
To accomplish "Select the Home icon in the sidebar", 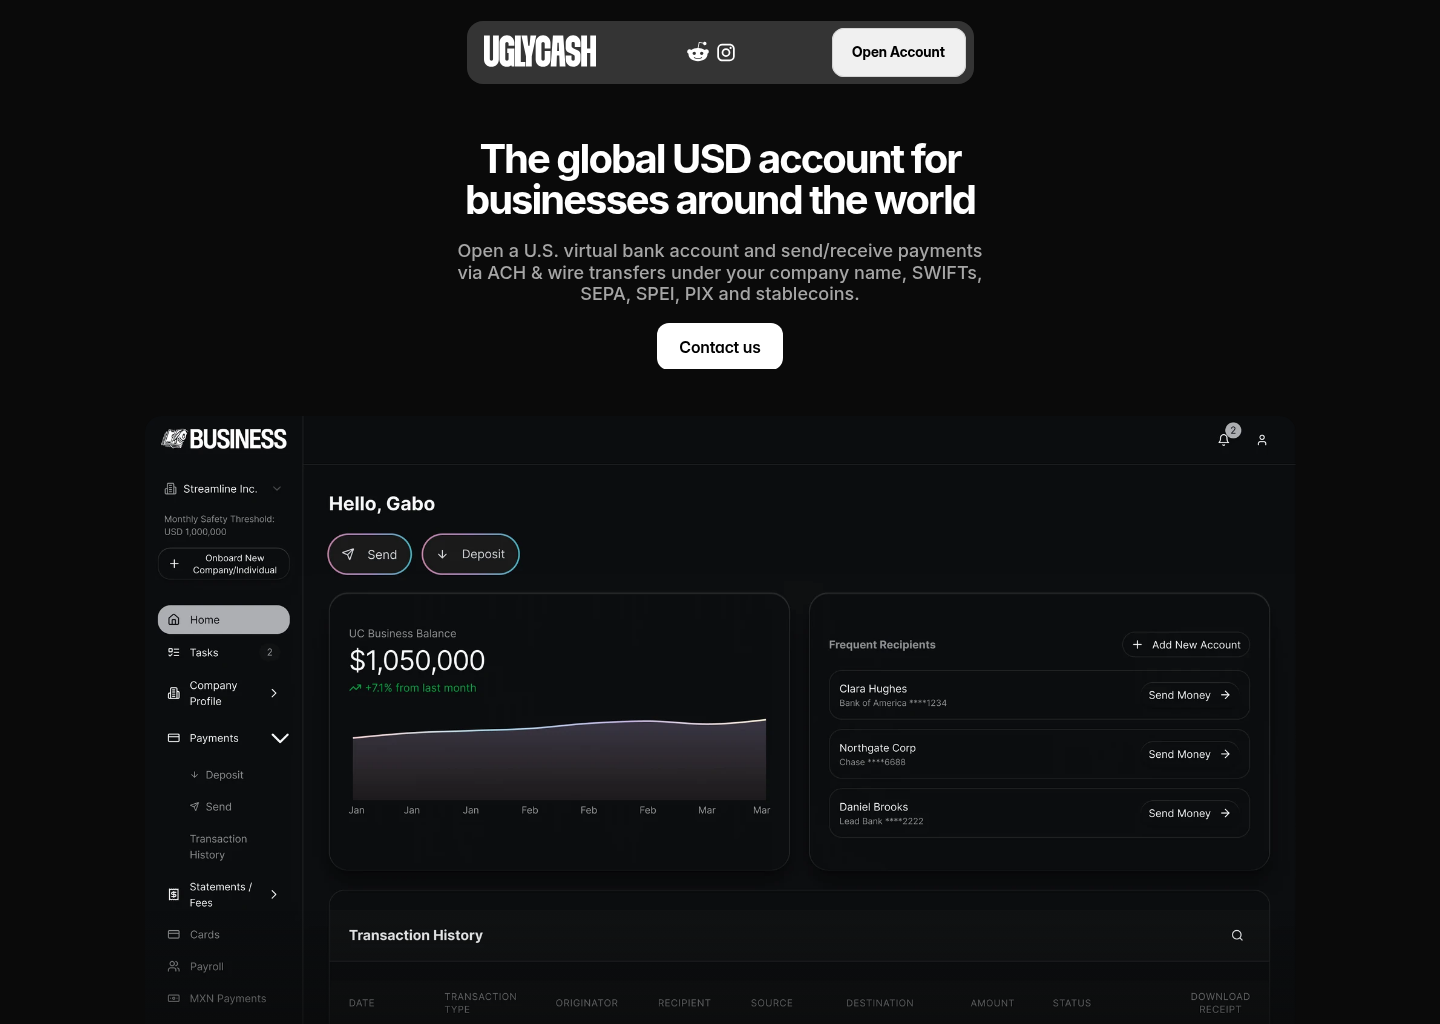I will tap(174, 620).
